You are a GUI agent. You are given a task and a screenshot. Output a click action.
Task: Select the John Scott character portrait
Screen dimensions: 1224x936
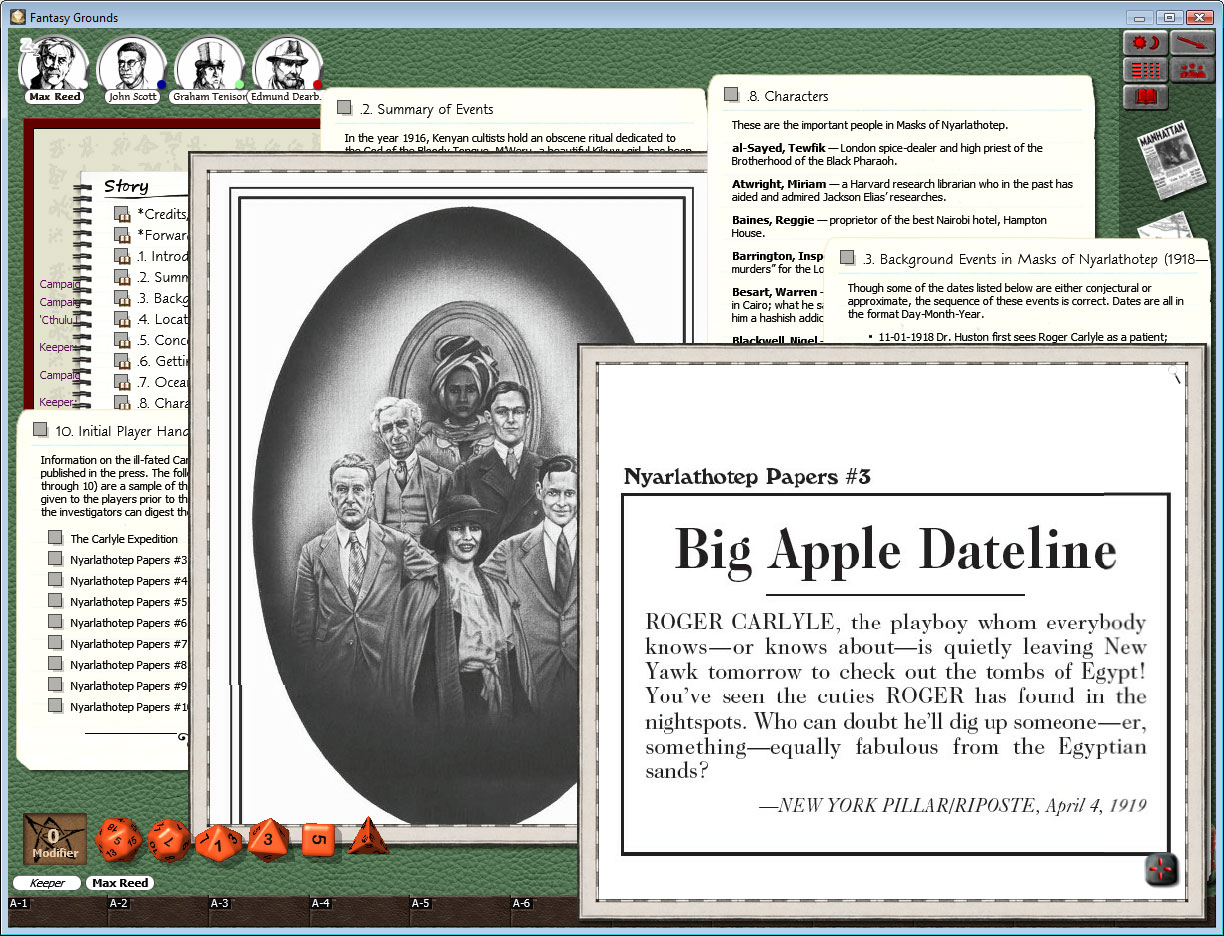click(131, 62)
